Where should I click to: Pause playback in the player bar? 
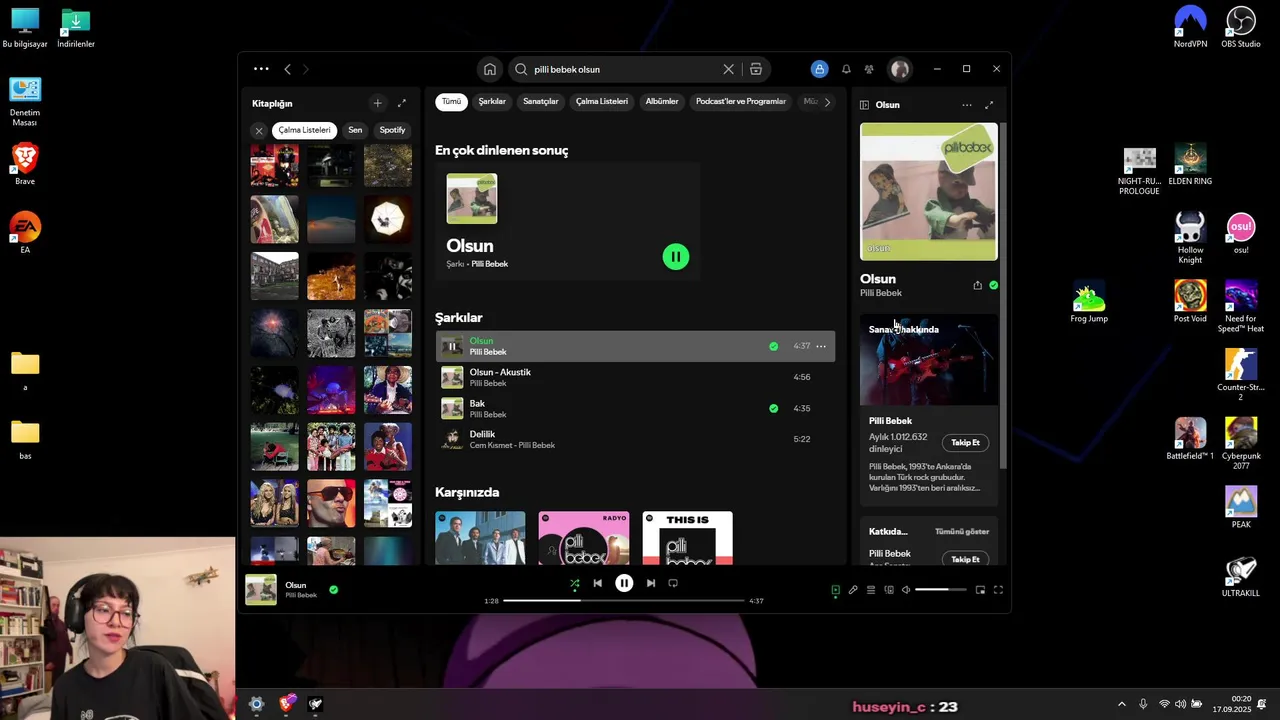click(x=624, y=583)
